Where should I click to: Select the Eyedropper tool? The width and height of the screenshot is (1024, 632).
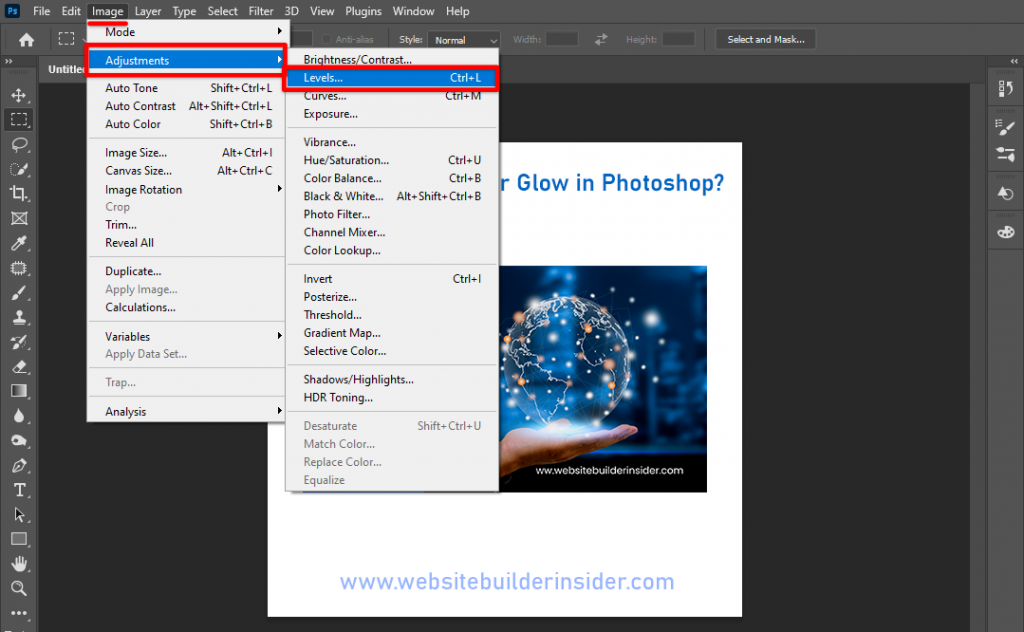point(20,242)
